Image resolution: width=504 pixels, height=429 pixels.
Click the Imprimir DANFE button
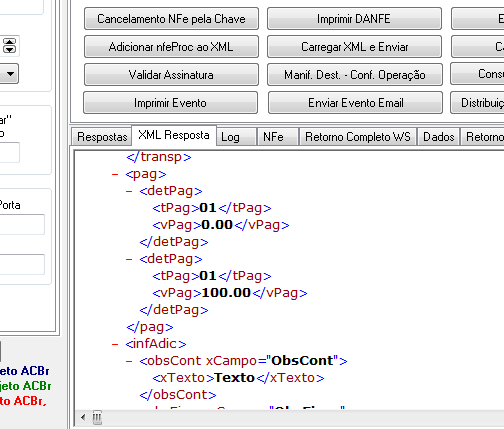point(354,19)
